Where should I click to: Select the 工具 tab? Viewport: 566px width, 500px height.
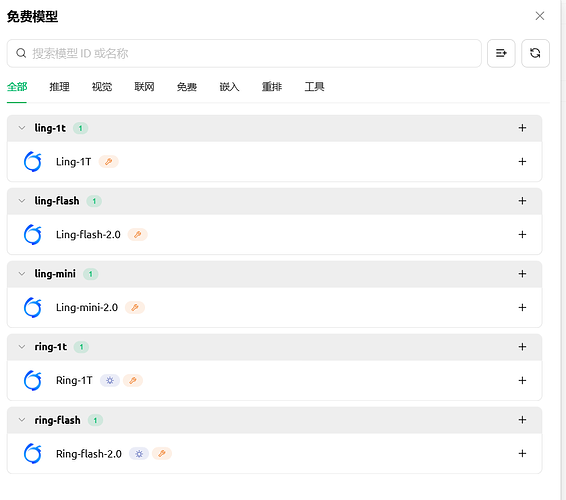click(x=314, y=87)
